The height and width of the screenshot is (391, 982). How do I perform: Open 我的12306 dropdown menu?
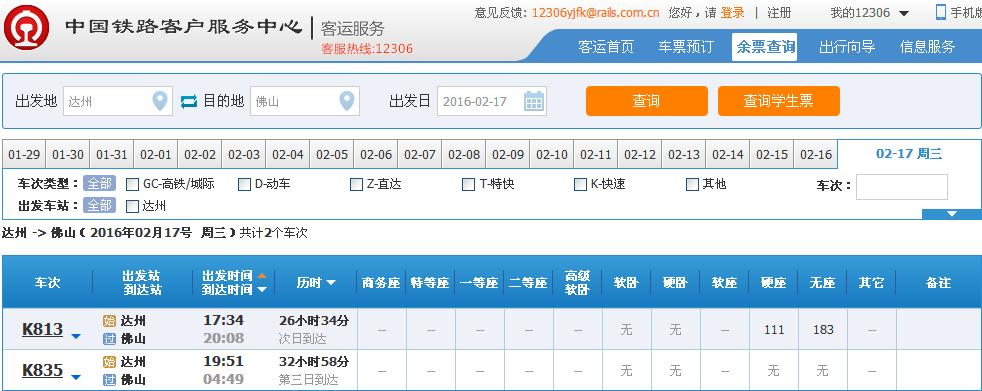point(870,13)
